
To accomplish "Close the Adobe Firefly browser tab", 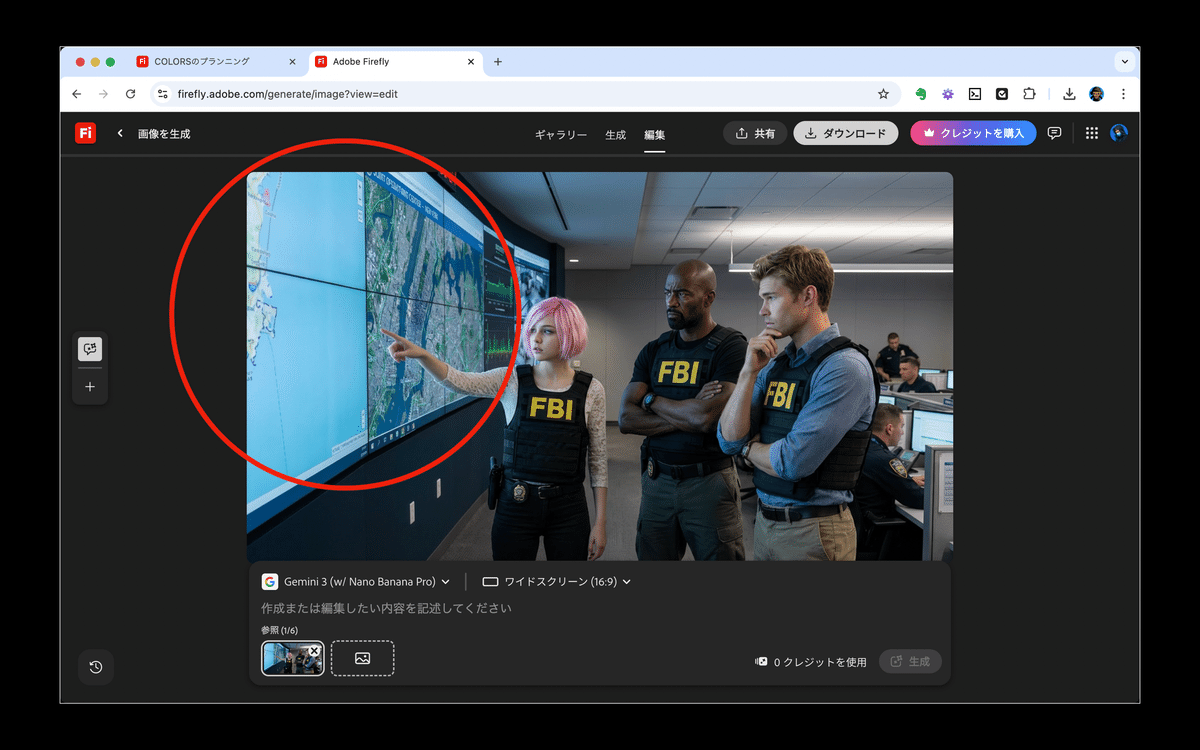I will (471, 62).
